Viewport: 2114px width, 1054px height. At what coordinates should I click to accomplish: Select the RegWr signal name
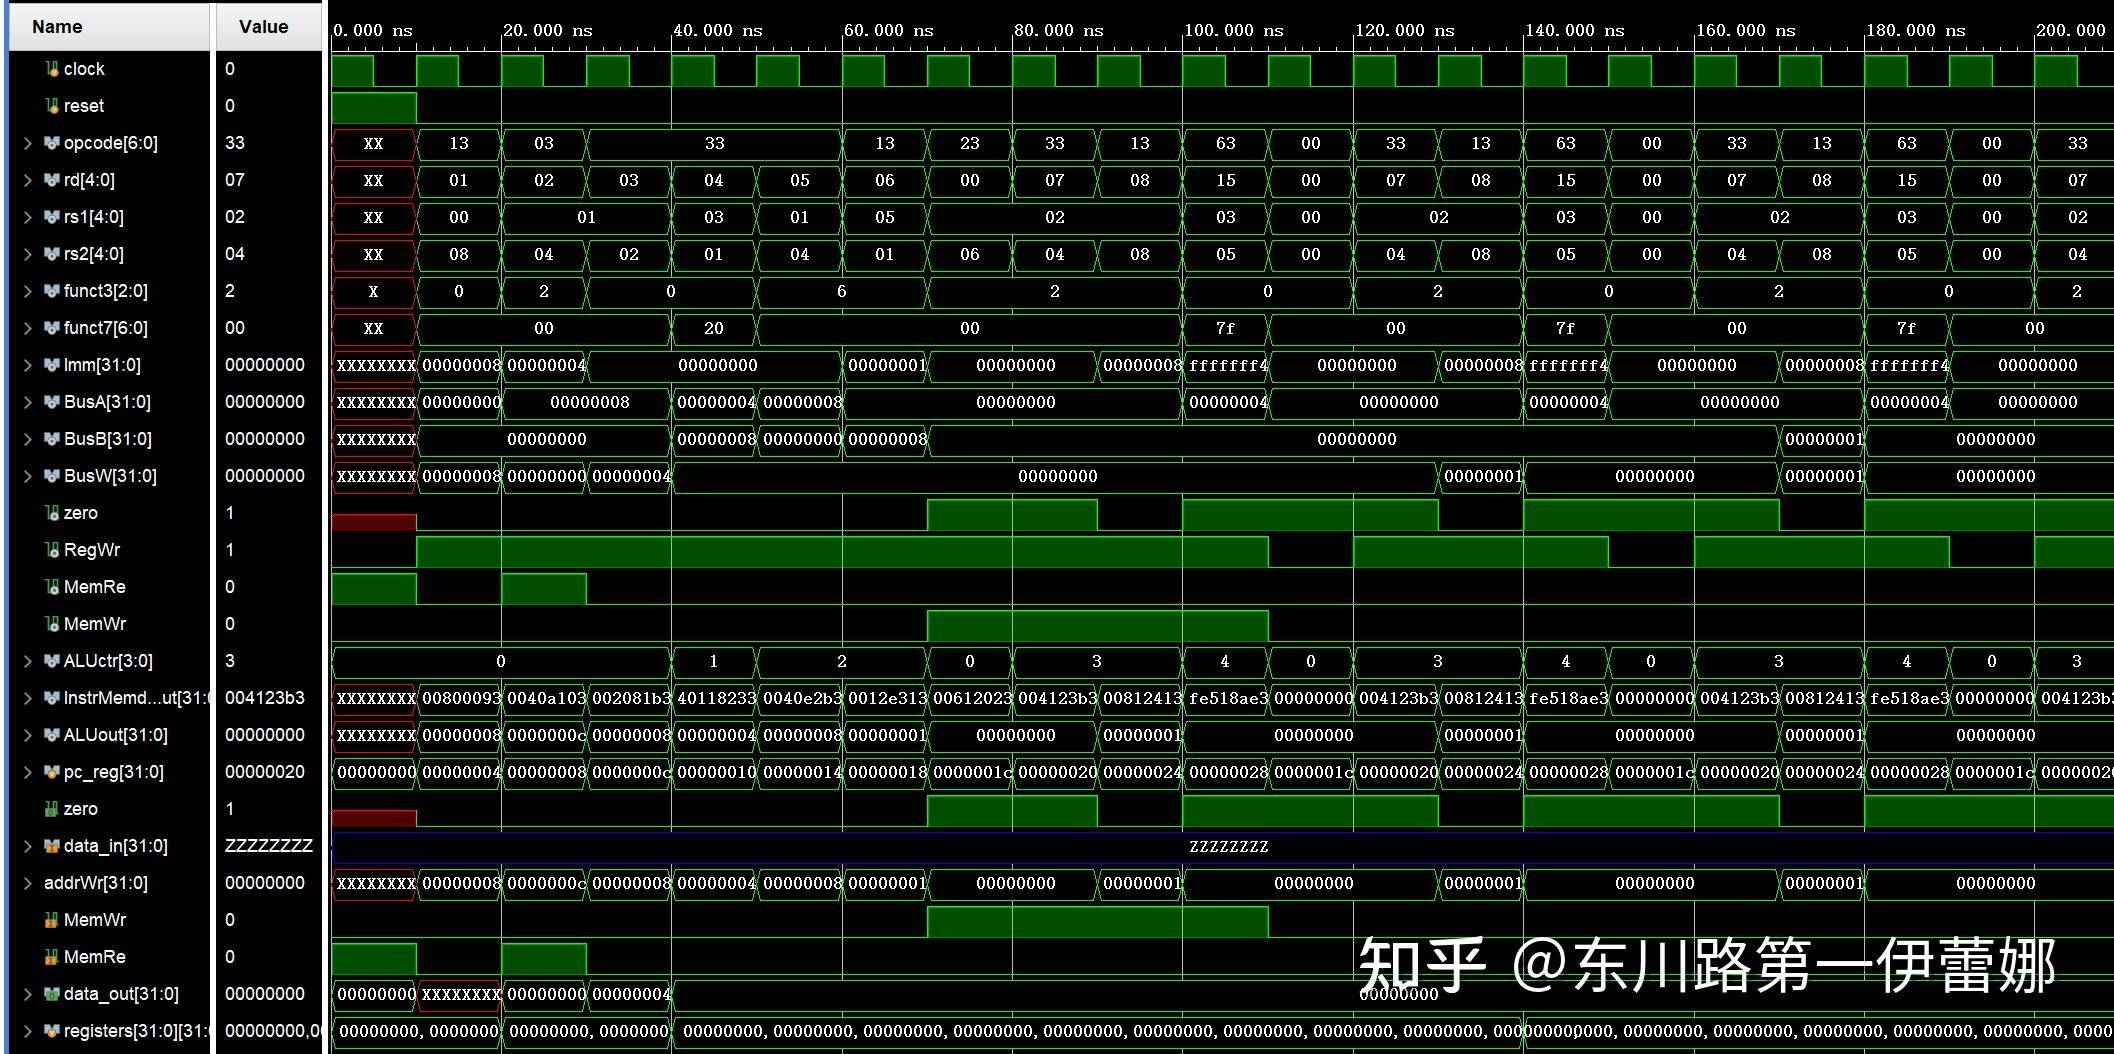pyautogui.click(x=92, y=550)
